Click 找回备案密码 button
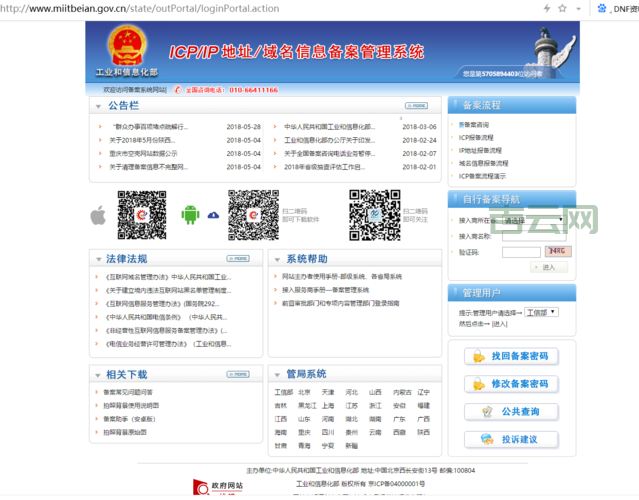 click(511, 356)
